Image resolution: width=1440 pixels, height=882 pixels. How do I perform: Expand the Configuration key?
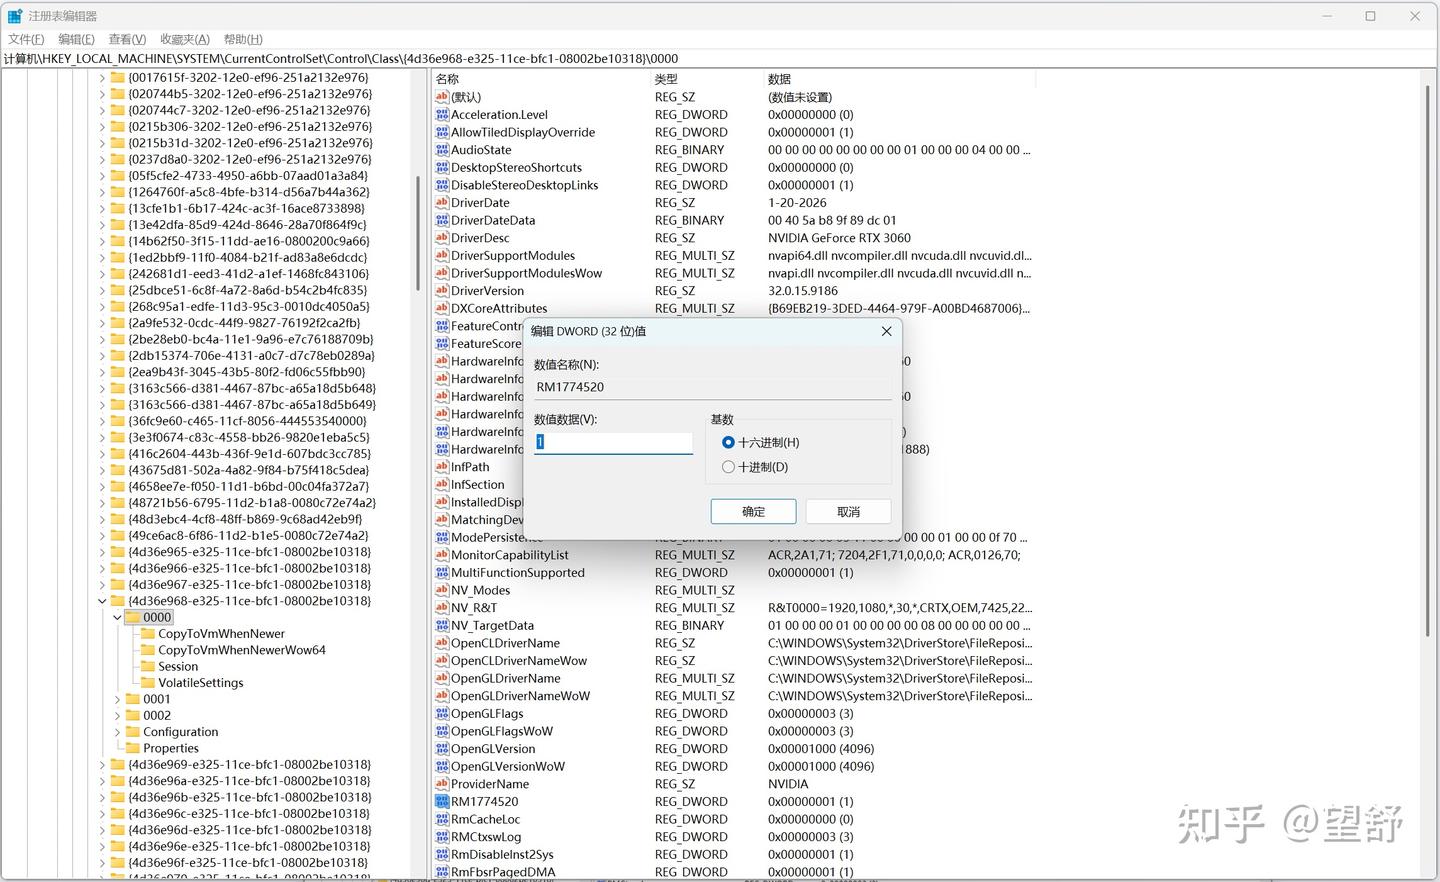pyautogui.click(x=117, y=732)
